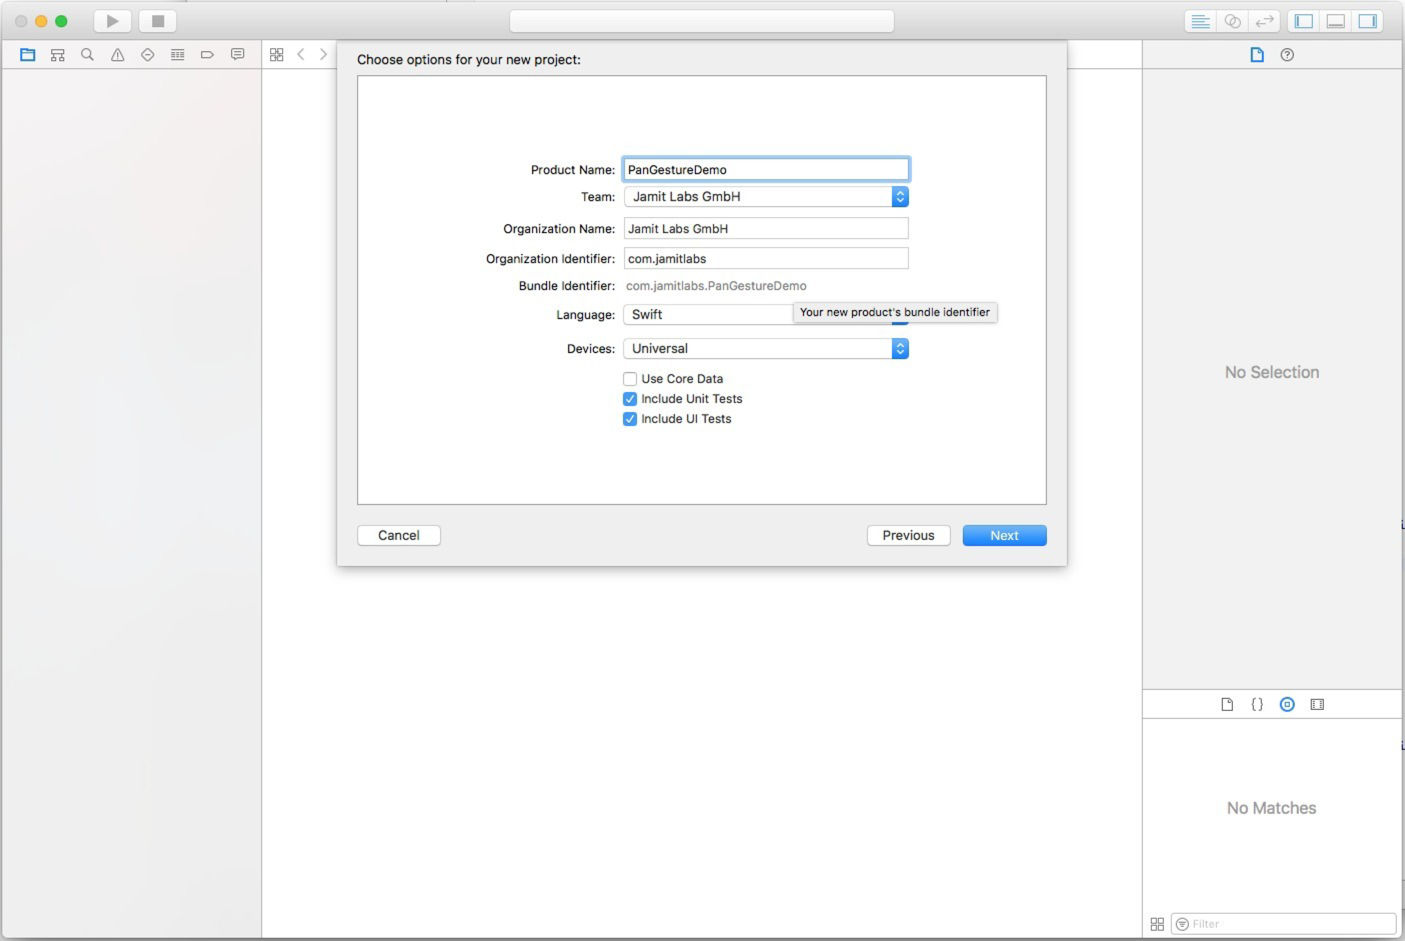Open the related items grid icon
Image resolution: width=1405 pixels, height=941 pixels.
277,55
